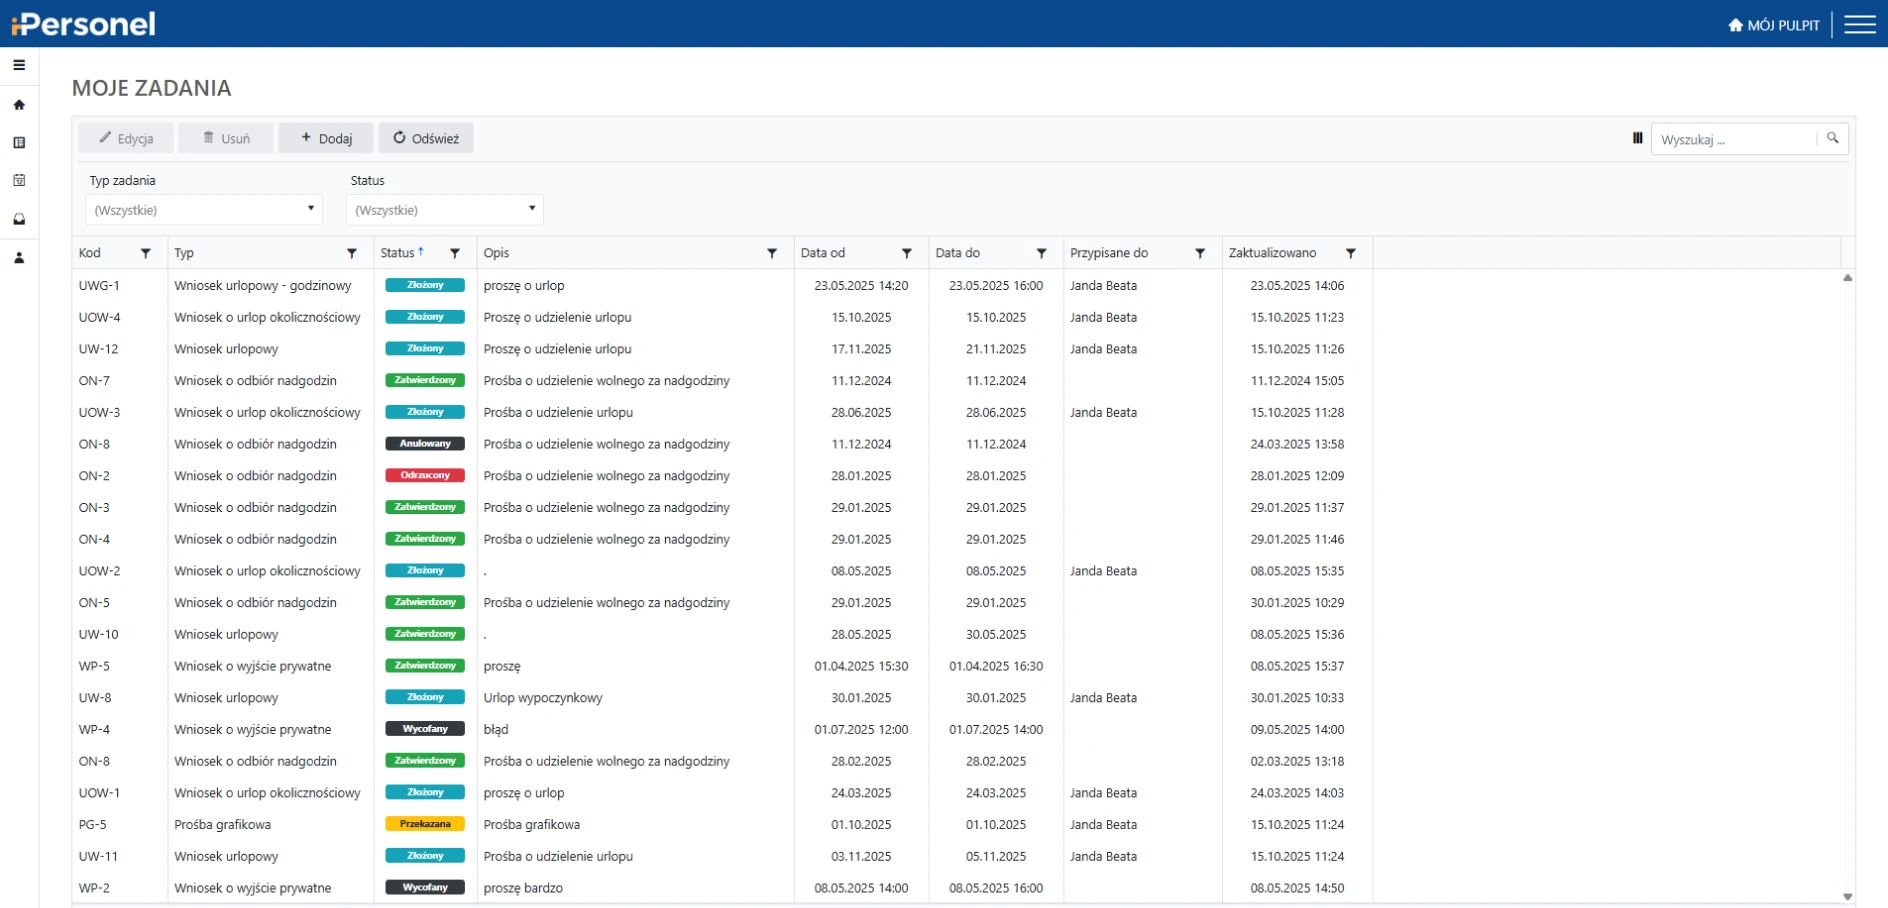The height and width of the screenshot is (908, 1888).
Task: Click the table scrollbar down arrow
Action: [x=1847, y=897]
